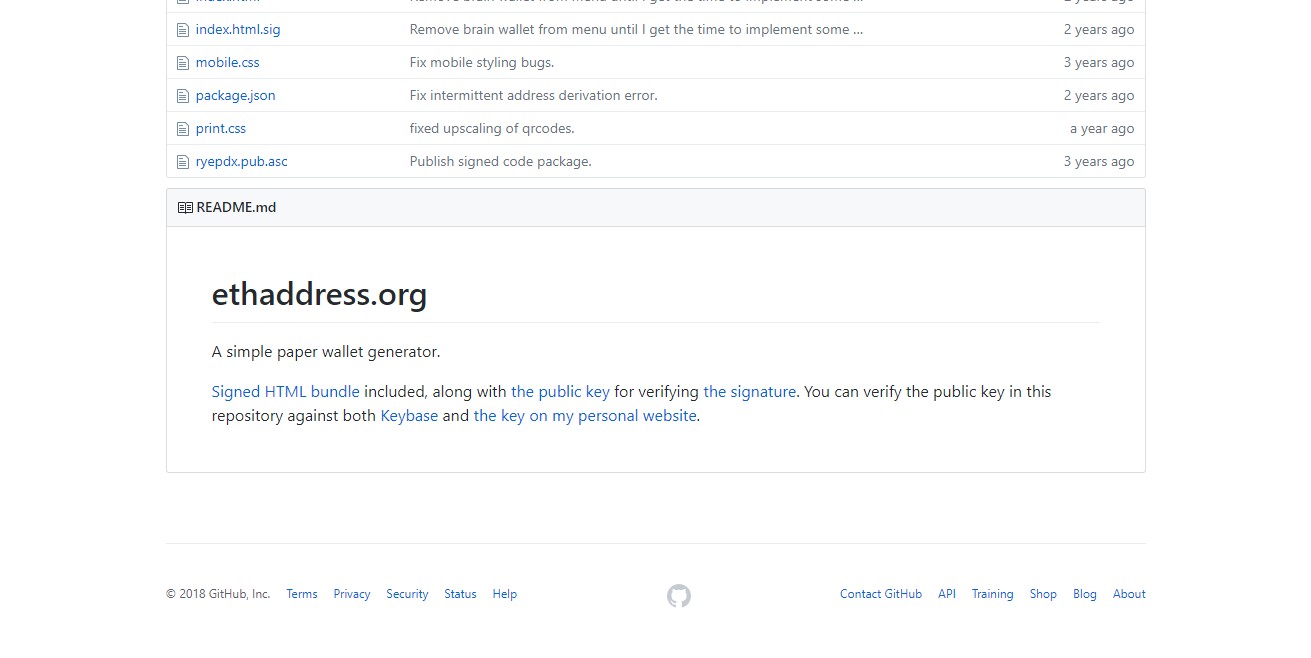The image size is (1311, 658).
Task: Follow the Signed HTML bundle link
Action: pyautogui.click(x=285, y=392)
